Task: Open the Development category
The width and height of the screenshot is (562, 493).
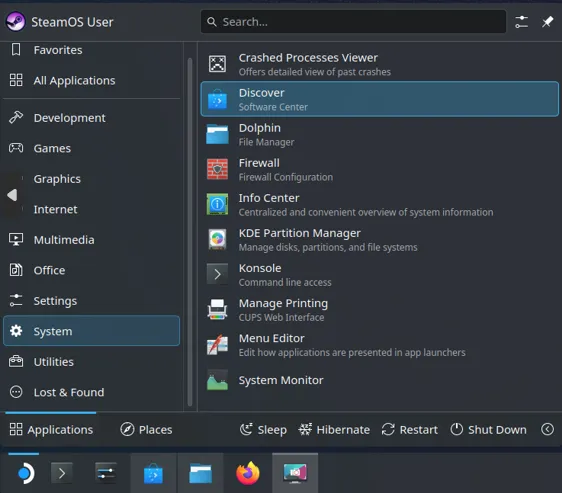Action: [x=91, y=118]
